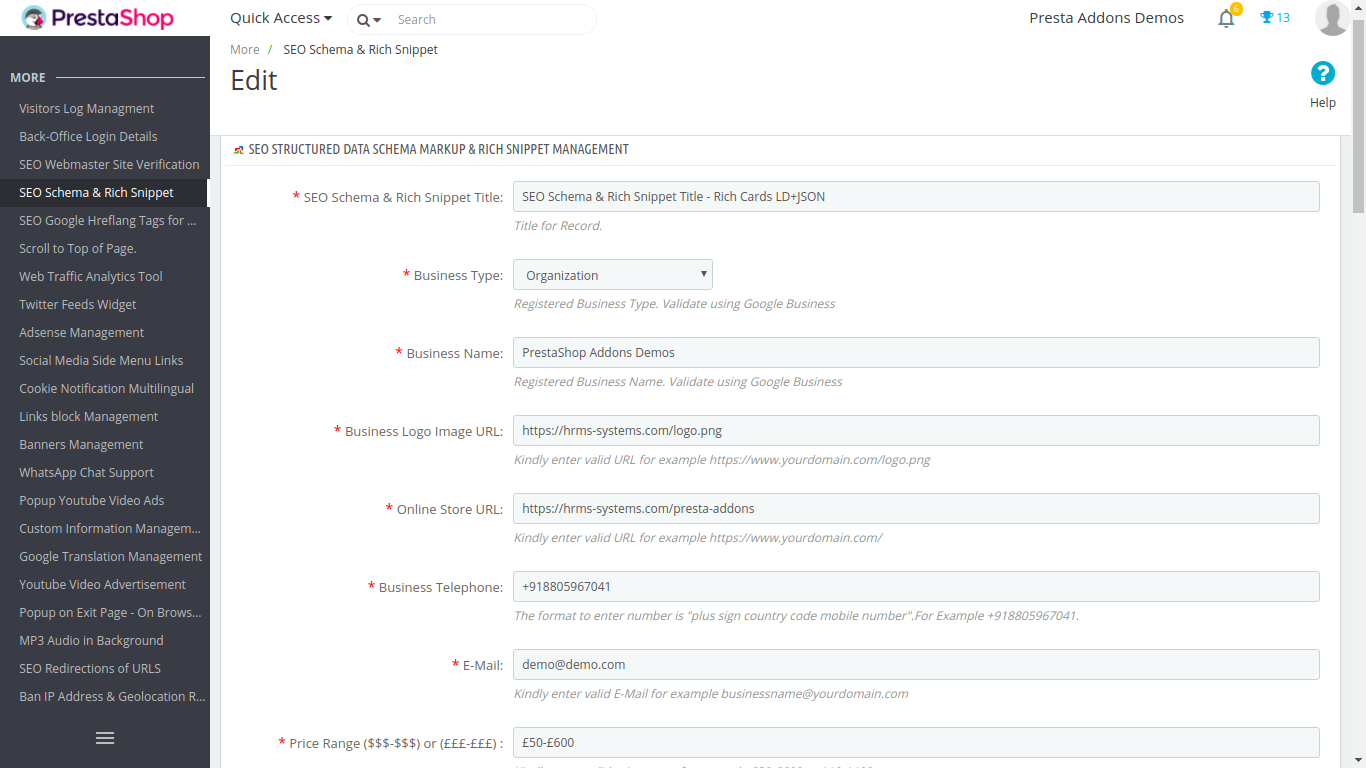Open Cookie Notification Multilingual menu item
Viewport: 1366px width, 768px height.
[x=105, y=388]
